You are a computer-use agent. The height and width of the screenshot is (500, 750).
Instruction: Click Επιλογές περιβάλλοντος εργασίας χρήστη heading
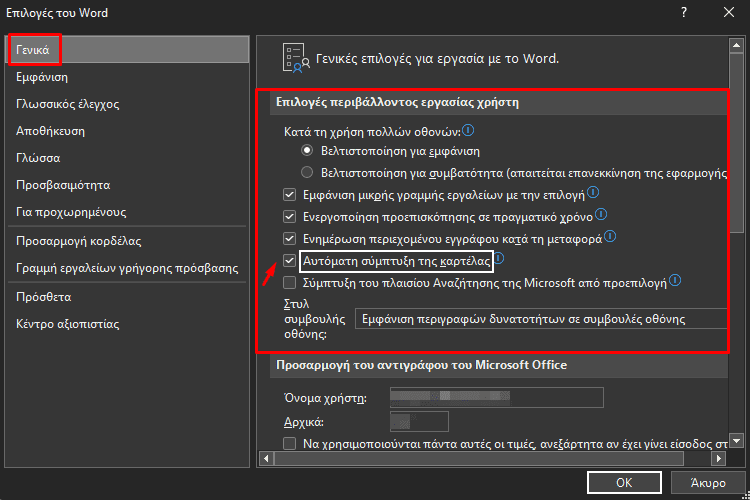[x=397, y=102]
